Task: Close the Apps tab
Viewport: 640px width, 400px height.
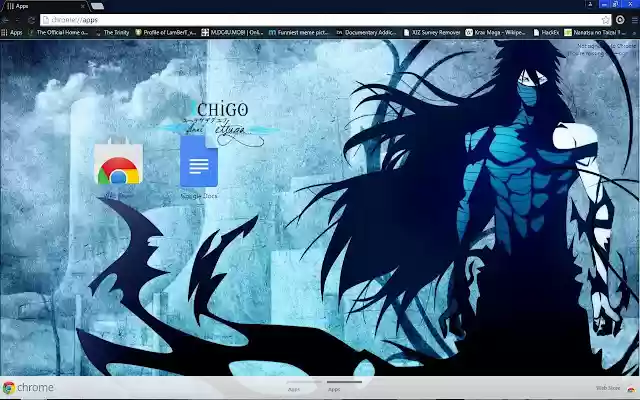Action: (82, 6)
